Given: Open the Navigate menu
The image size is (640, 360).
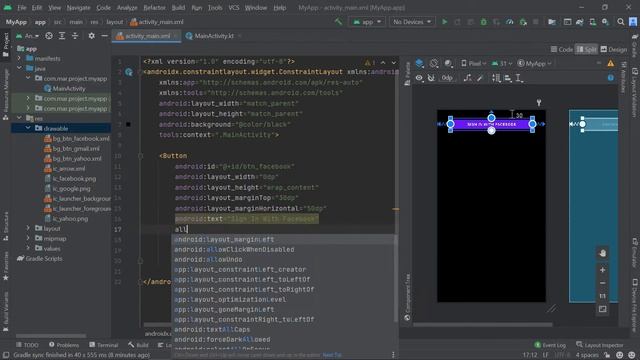Looking at the screenshot, I should click(78, 7).
